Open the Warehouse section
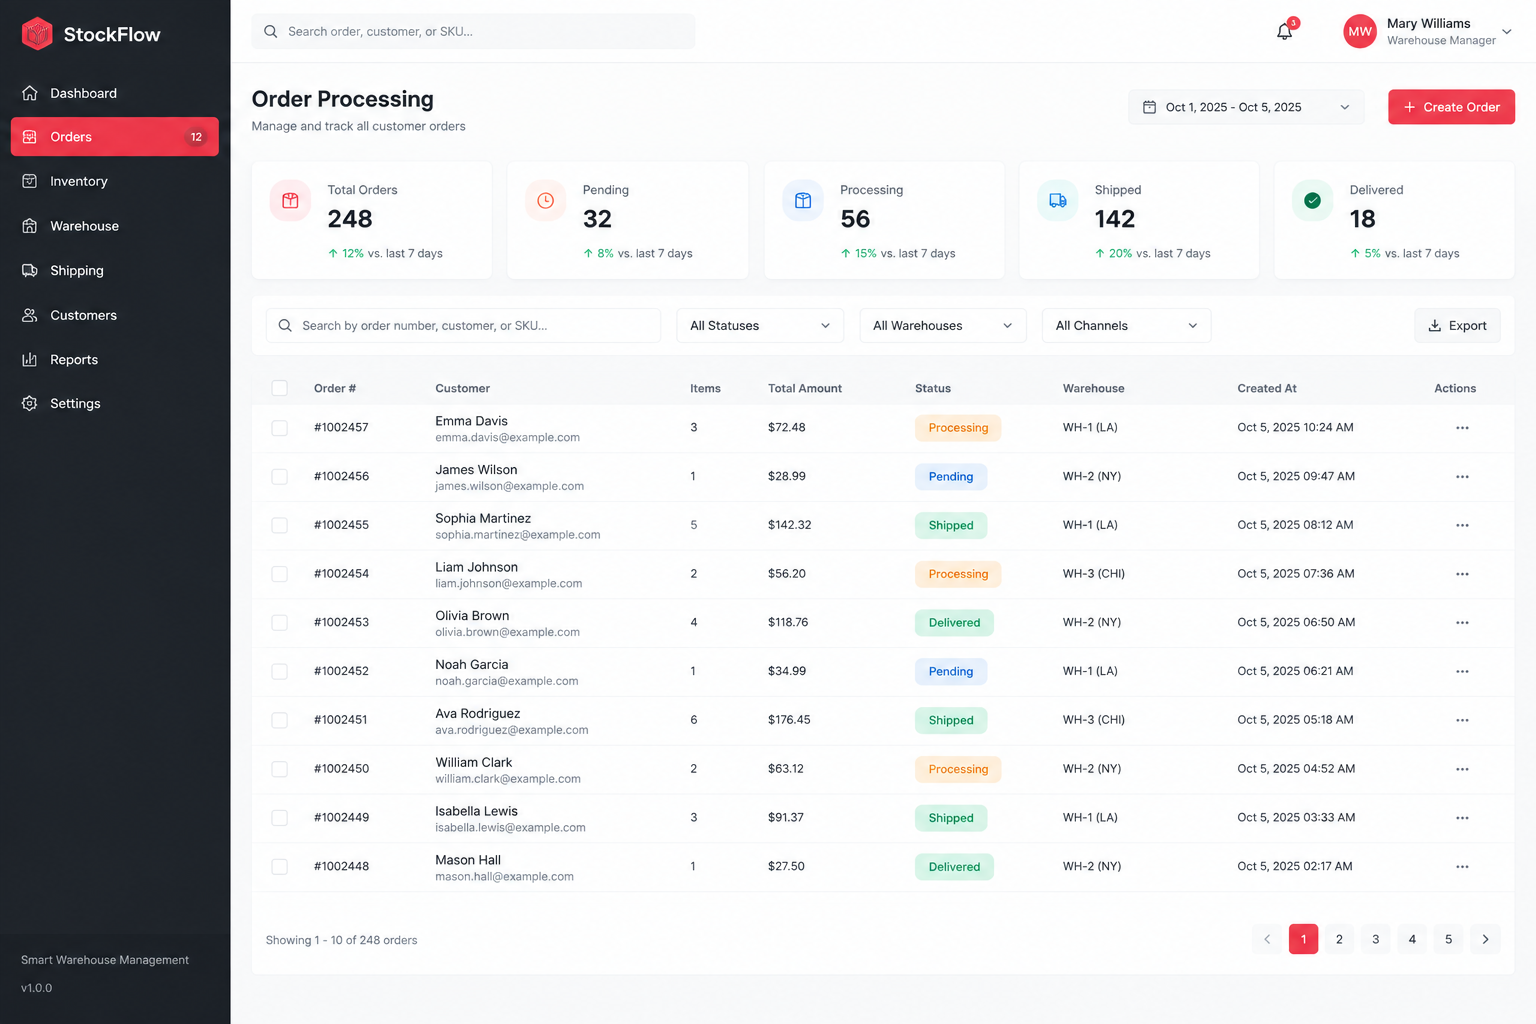This screenshot has width=1536, height=1024. [x=115, y=226]
